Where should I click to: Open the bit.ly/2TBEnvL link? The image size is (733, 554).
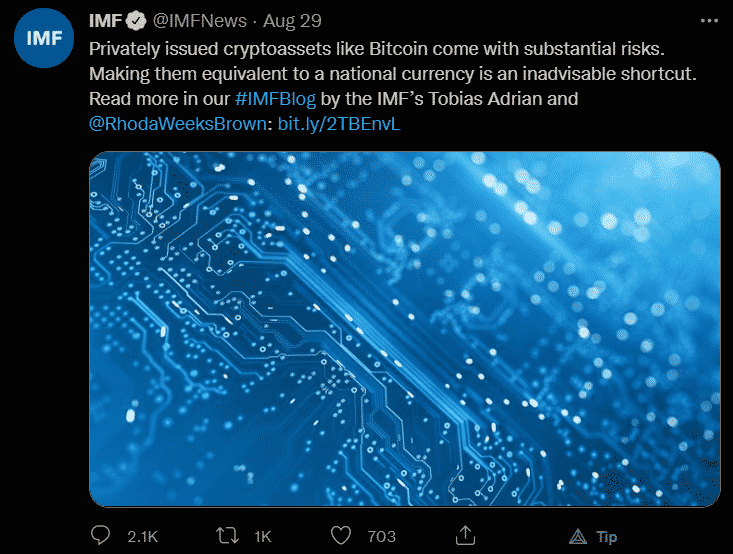tap(339, 124)
